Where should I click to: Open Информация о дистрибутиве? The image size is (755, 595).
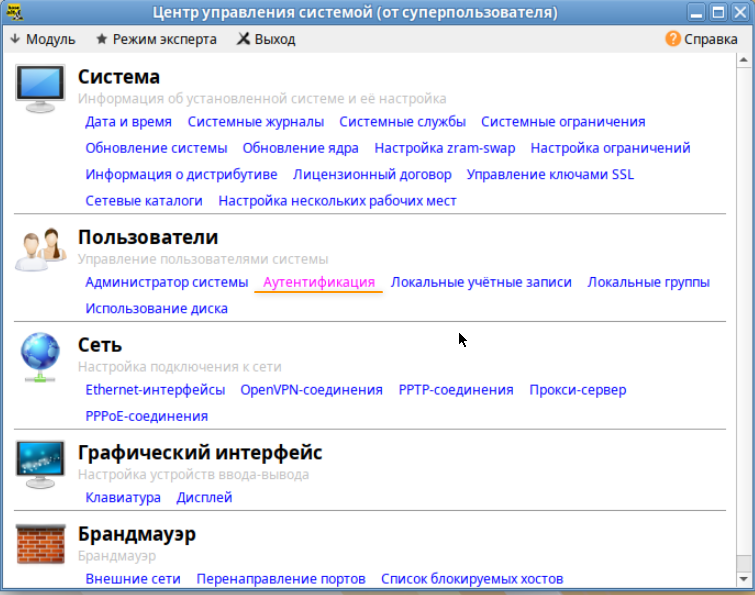pyautogui.click(x=181, y=174)
